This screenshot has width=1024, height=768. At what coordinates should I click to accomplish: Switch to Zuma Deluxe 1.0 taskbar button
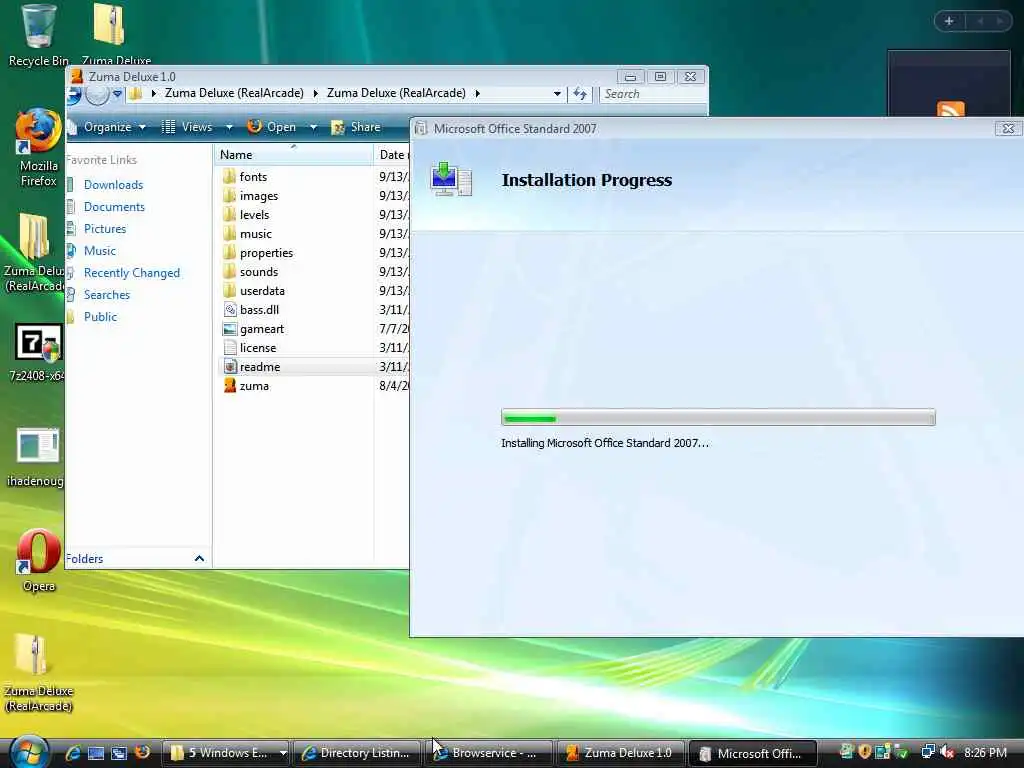[x=621, y=753]
